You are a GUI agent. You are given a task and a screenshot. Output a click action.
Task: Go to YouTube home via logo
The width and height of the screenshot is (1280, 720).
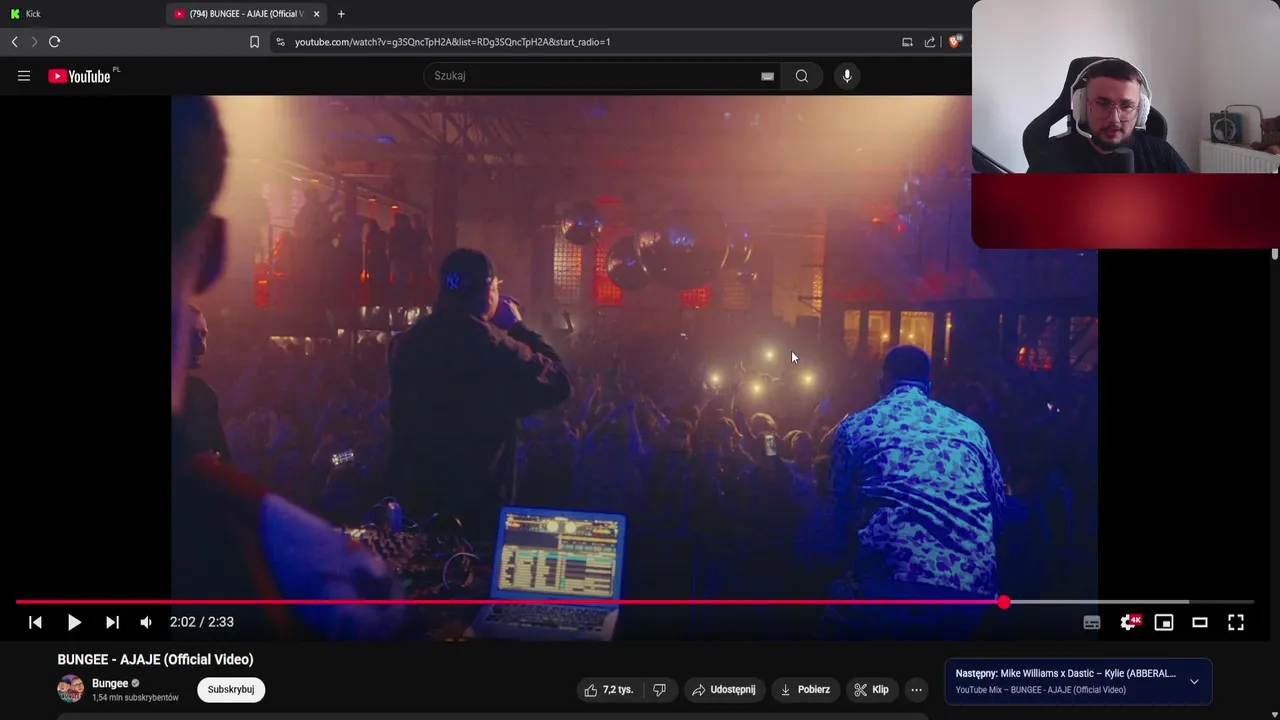pos(79,76)
